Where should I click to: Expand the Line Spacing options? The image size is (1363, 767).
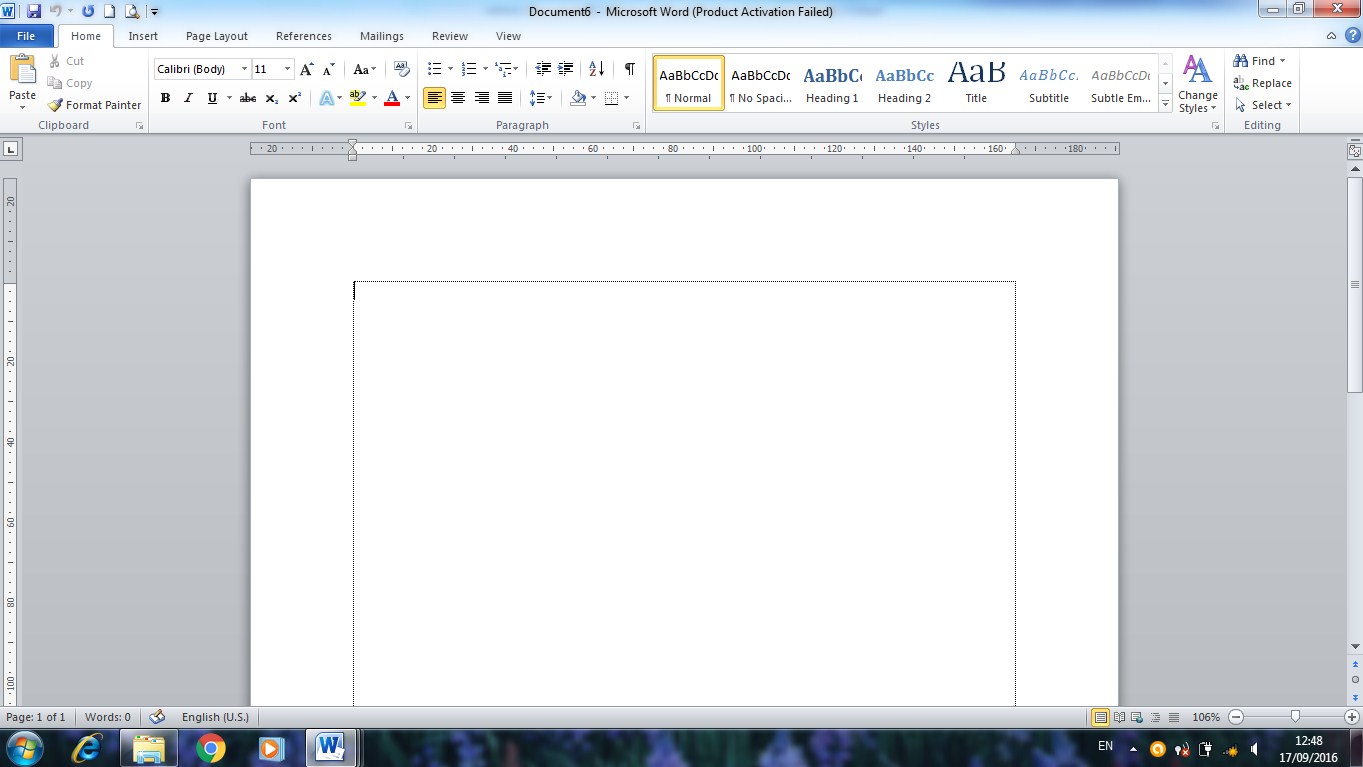(x=548, y=98)
